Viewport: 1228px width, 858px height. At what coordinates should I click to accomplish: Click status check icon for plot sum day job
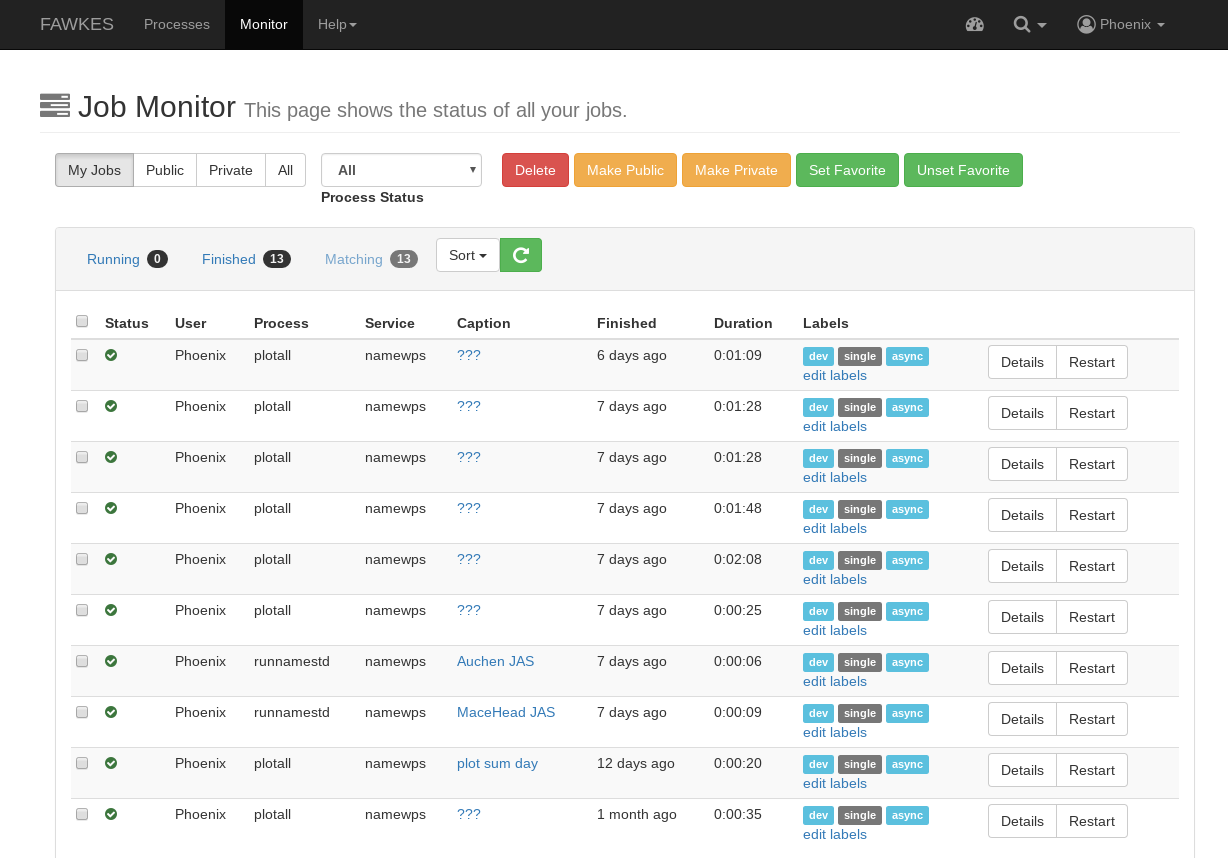click(x=111, y=763)
